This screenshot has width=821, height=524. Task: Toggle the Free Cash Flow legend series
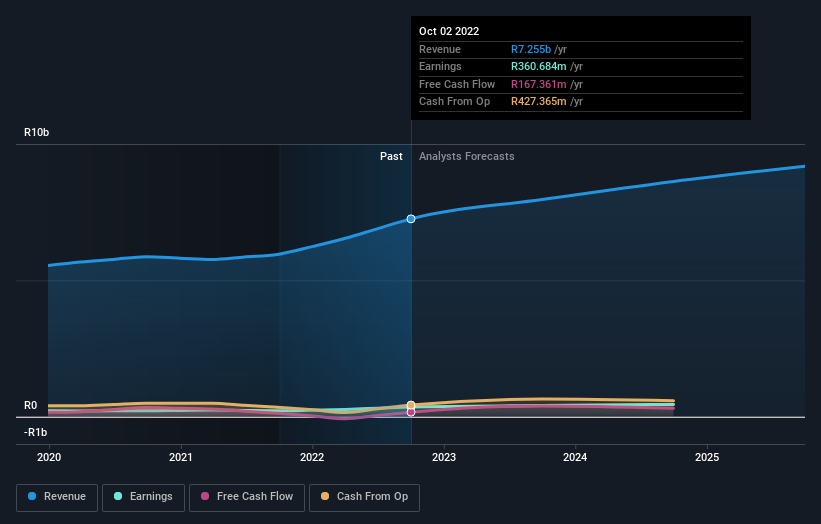point(247,497)
